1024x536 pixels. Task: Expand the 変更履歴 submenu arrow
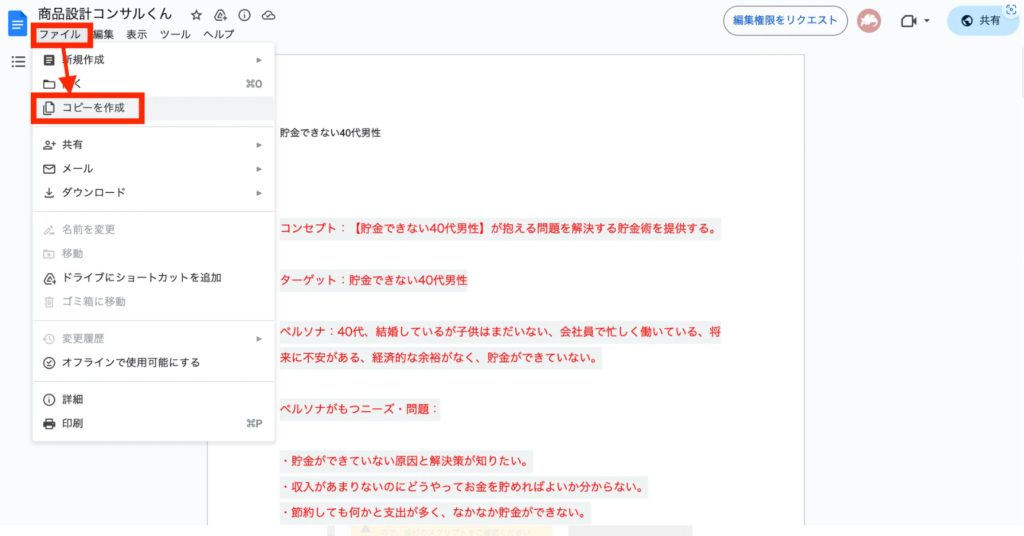coord(259,339)
